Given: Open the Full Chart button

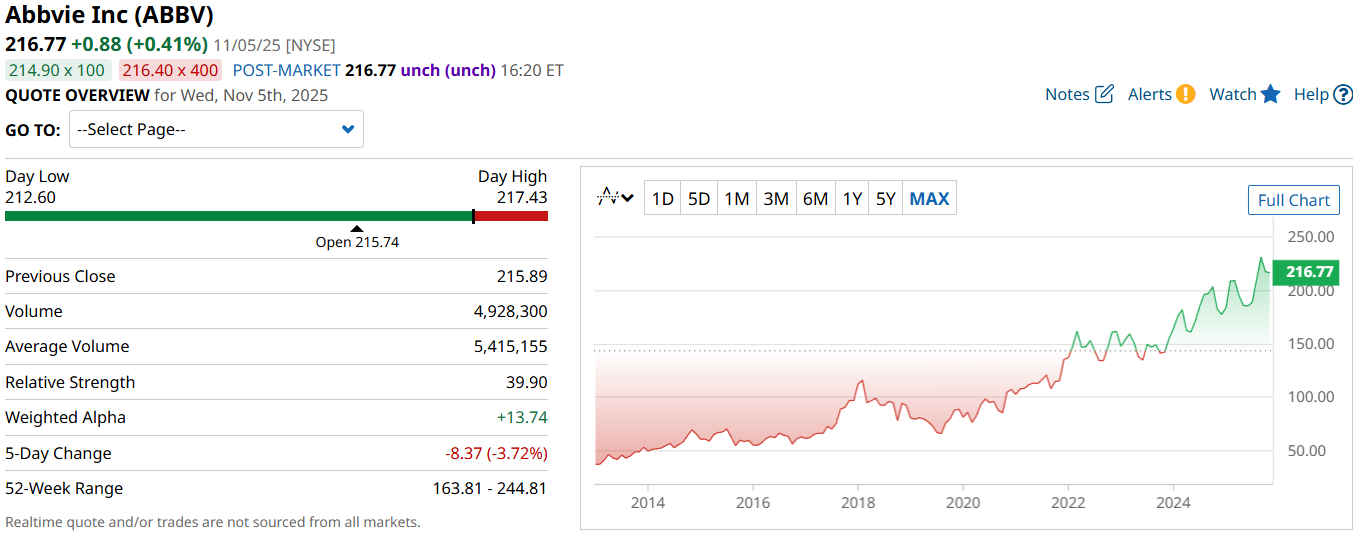Looking at the screenshot, I should [x=1293, y=200].
